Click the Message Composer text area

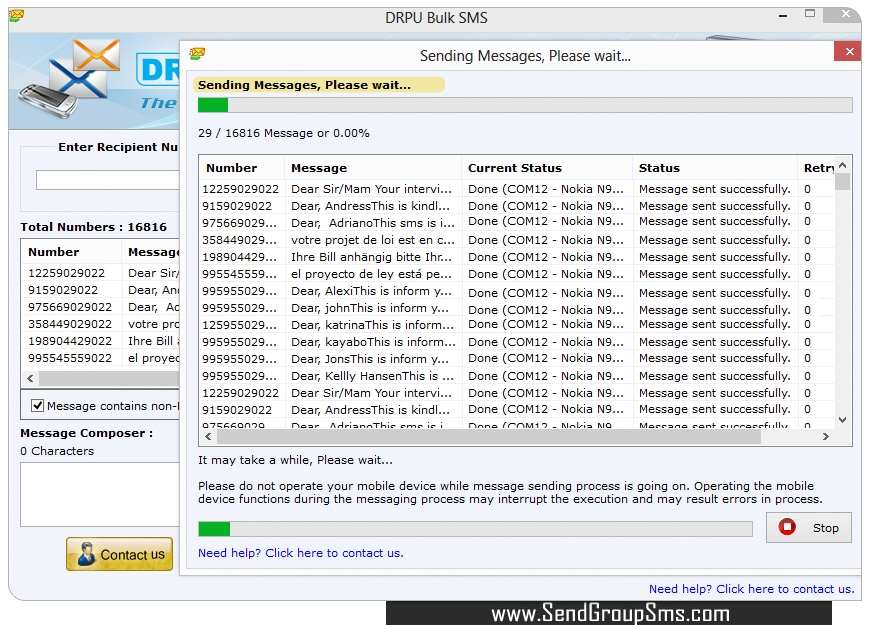tap(100, 494)
